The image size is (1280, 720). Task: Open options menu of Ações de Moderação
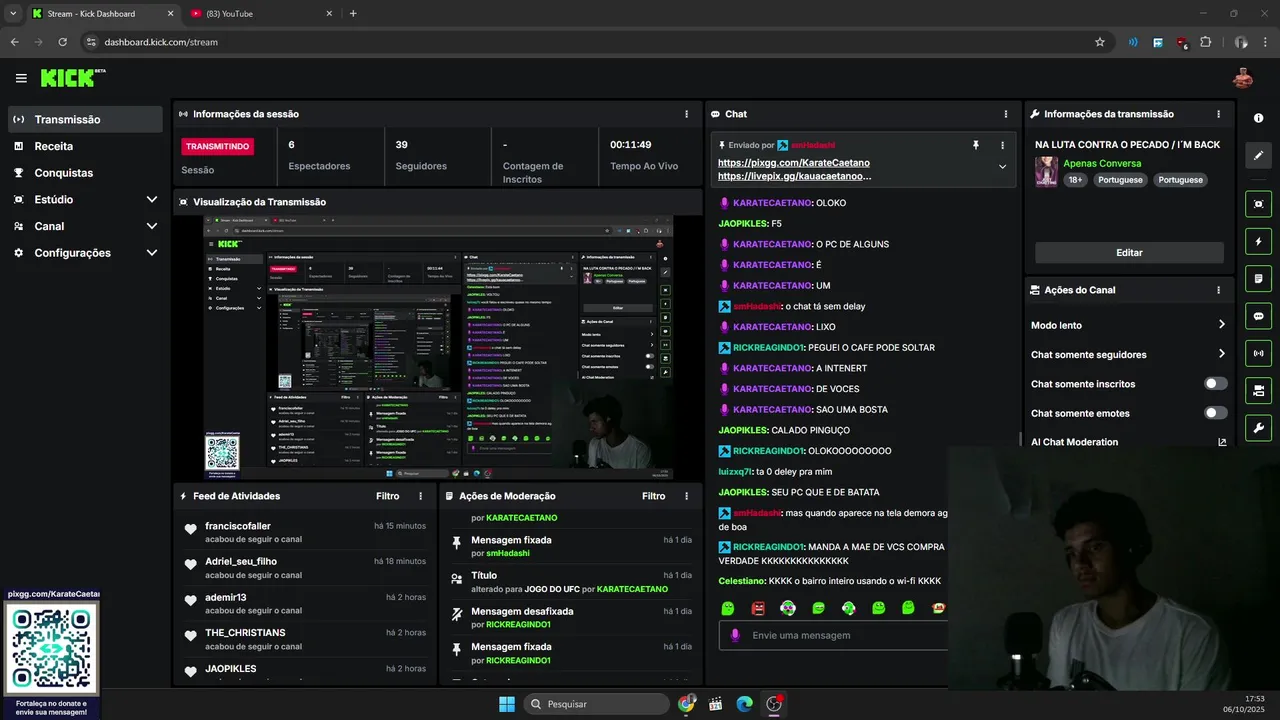point(686,496)
